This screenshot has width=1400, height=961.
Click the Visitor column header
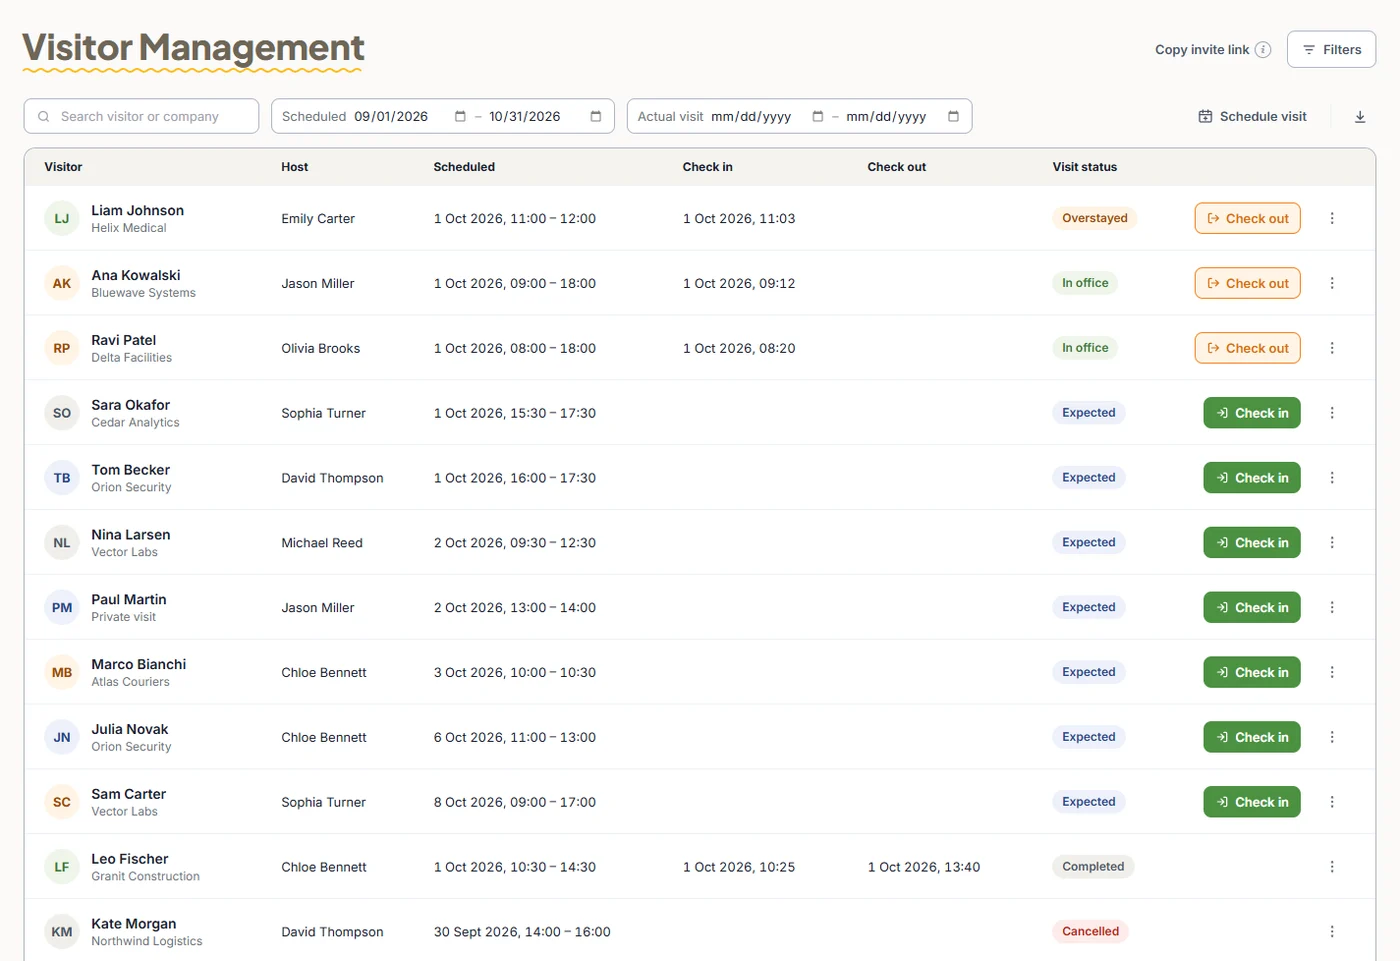pyautogui.click(x=63, y=167)
